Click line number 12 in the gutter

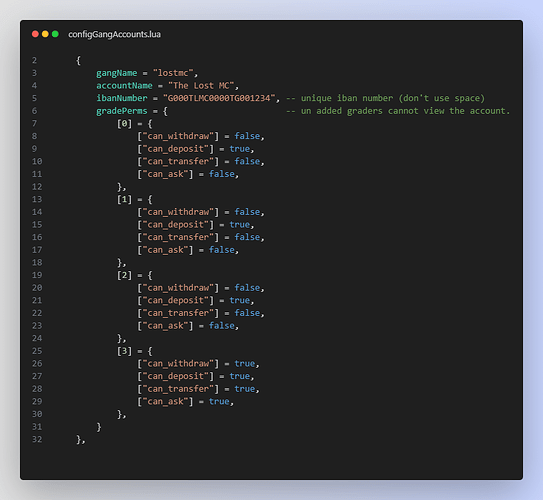37,187
